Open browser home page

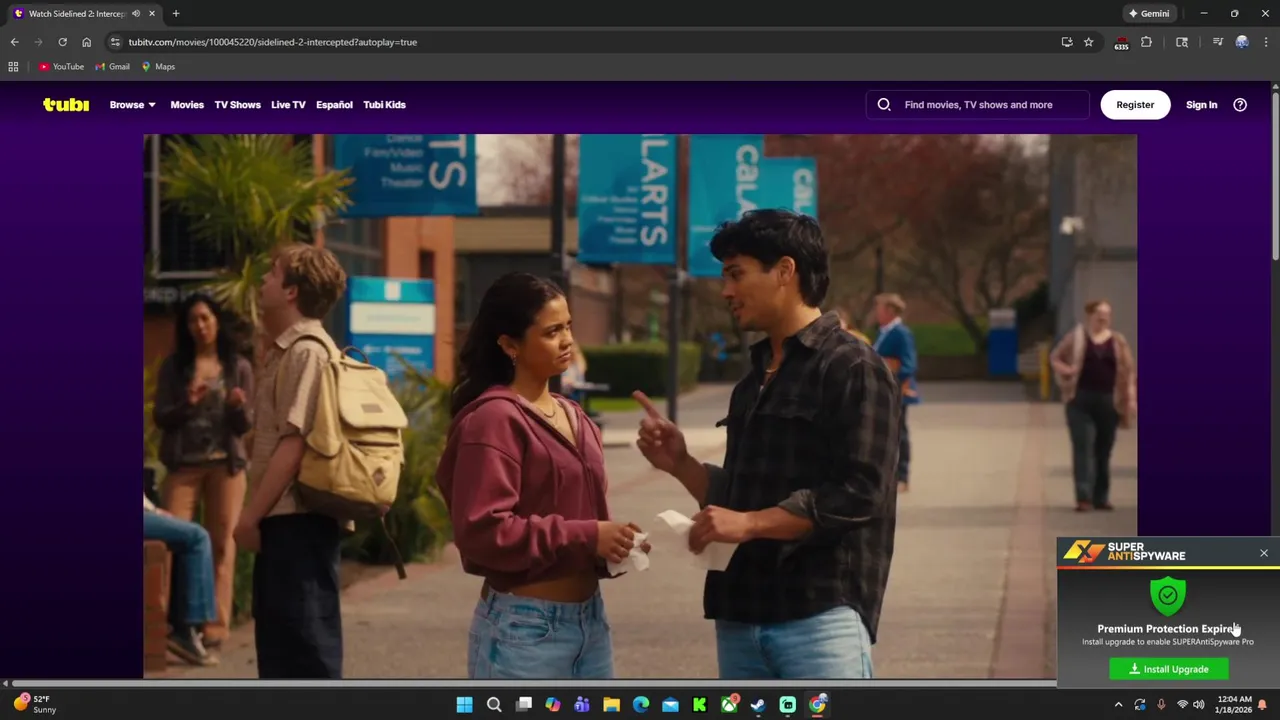click(86, 42)
